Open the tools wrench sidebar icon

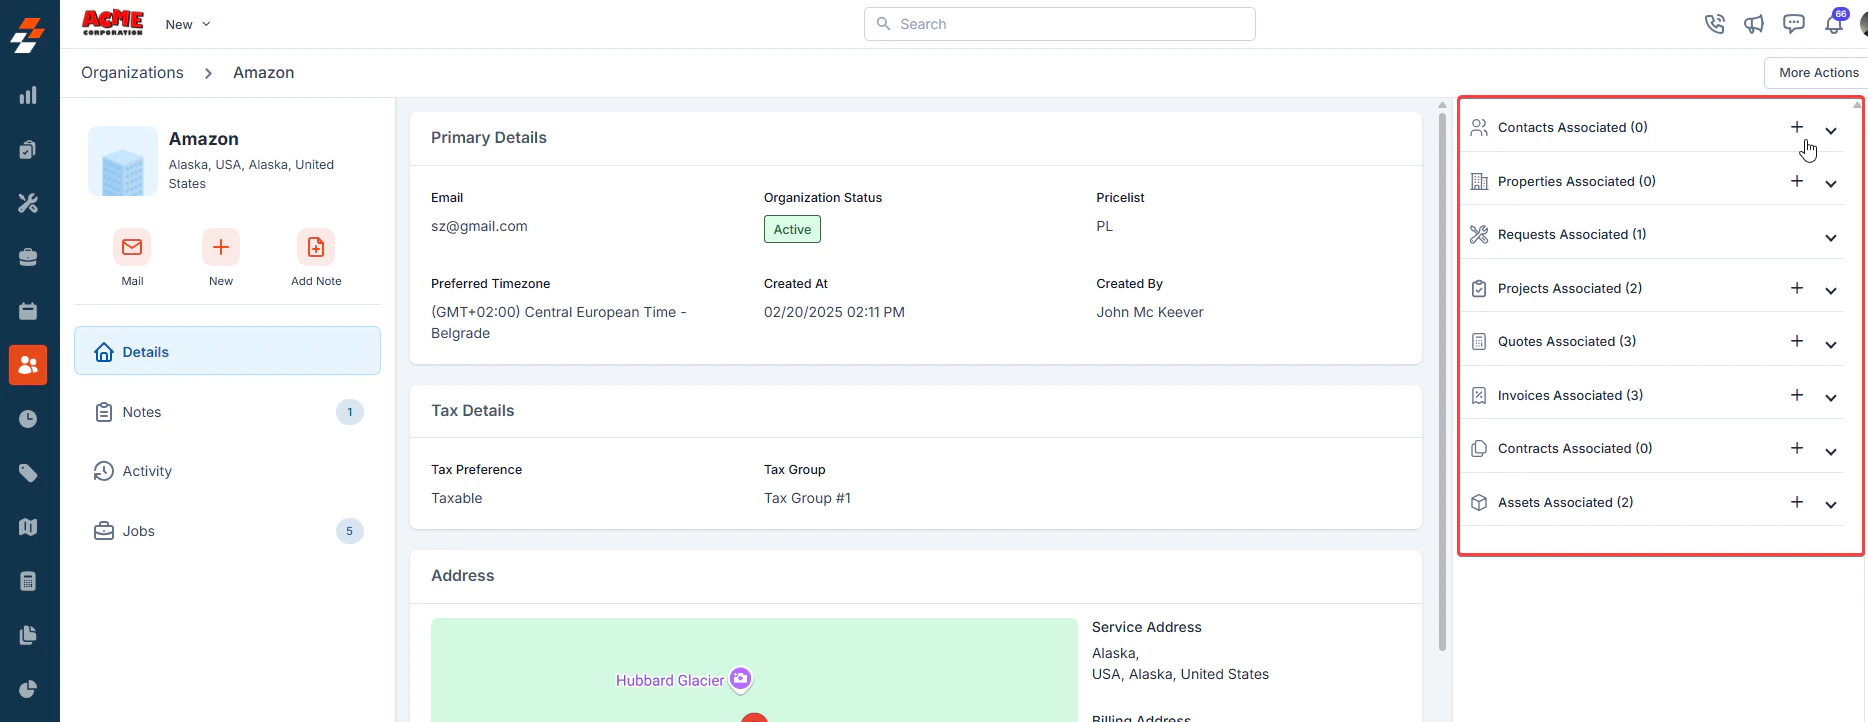point(28,203)
